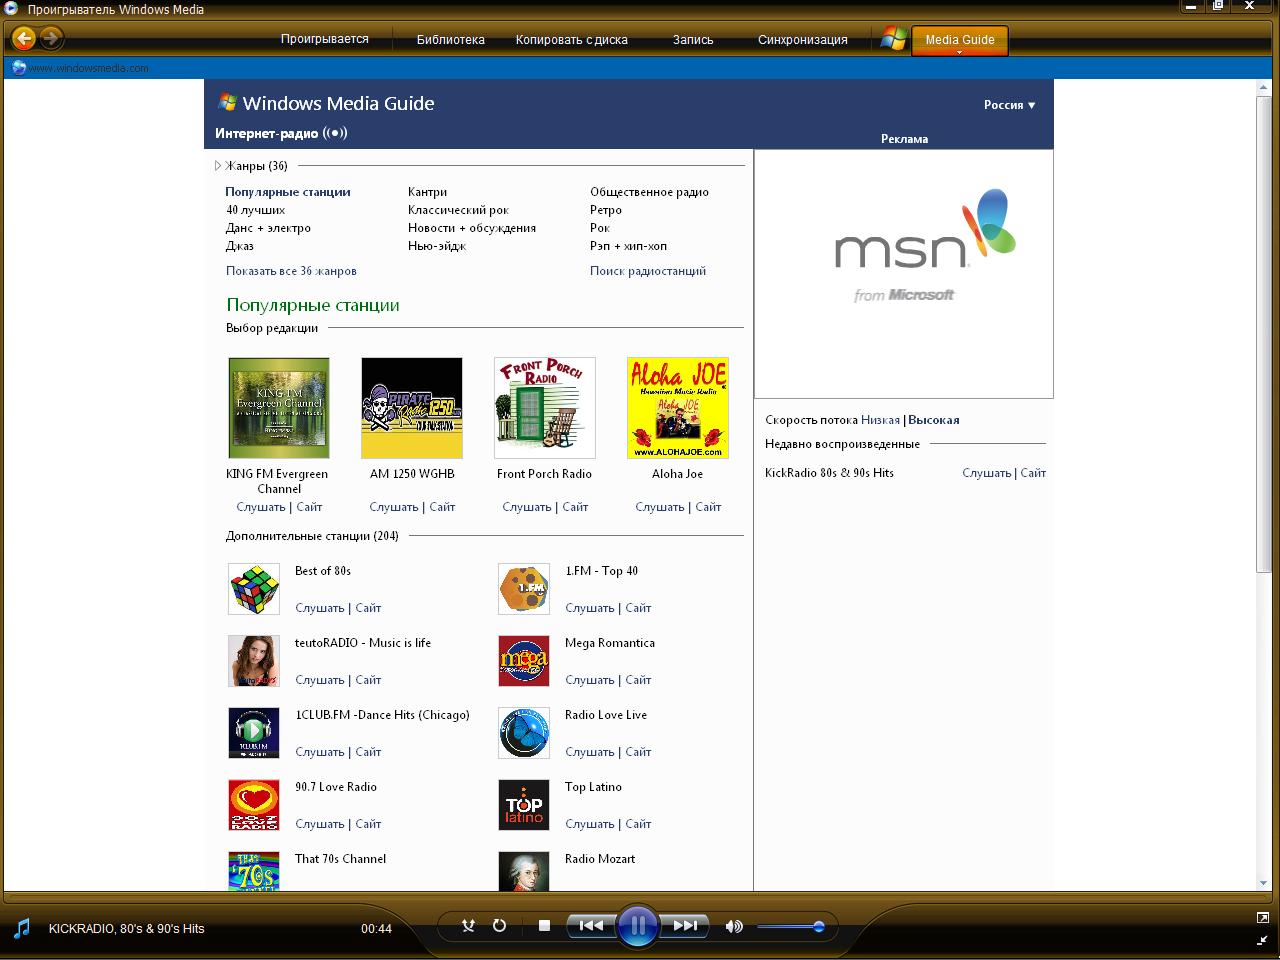
Task: Select the 40 лучших genre
Action: point(255,210)
